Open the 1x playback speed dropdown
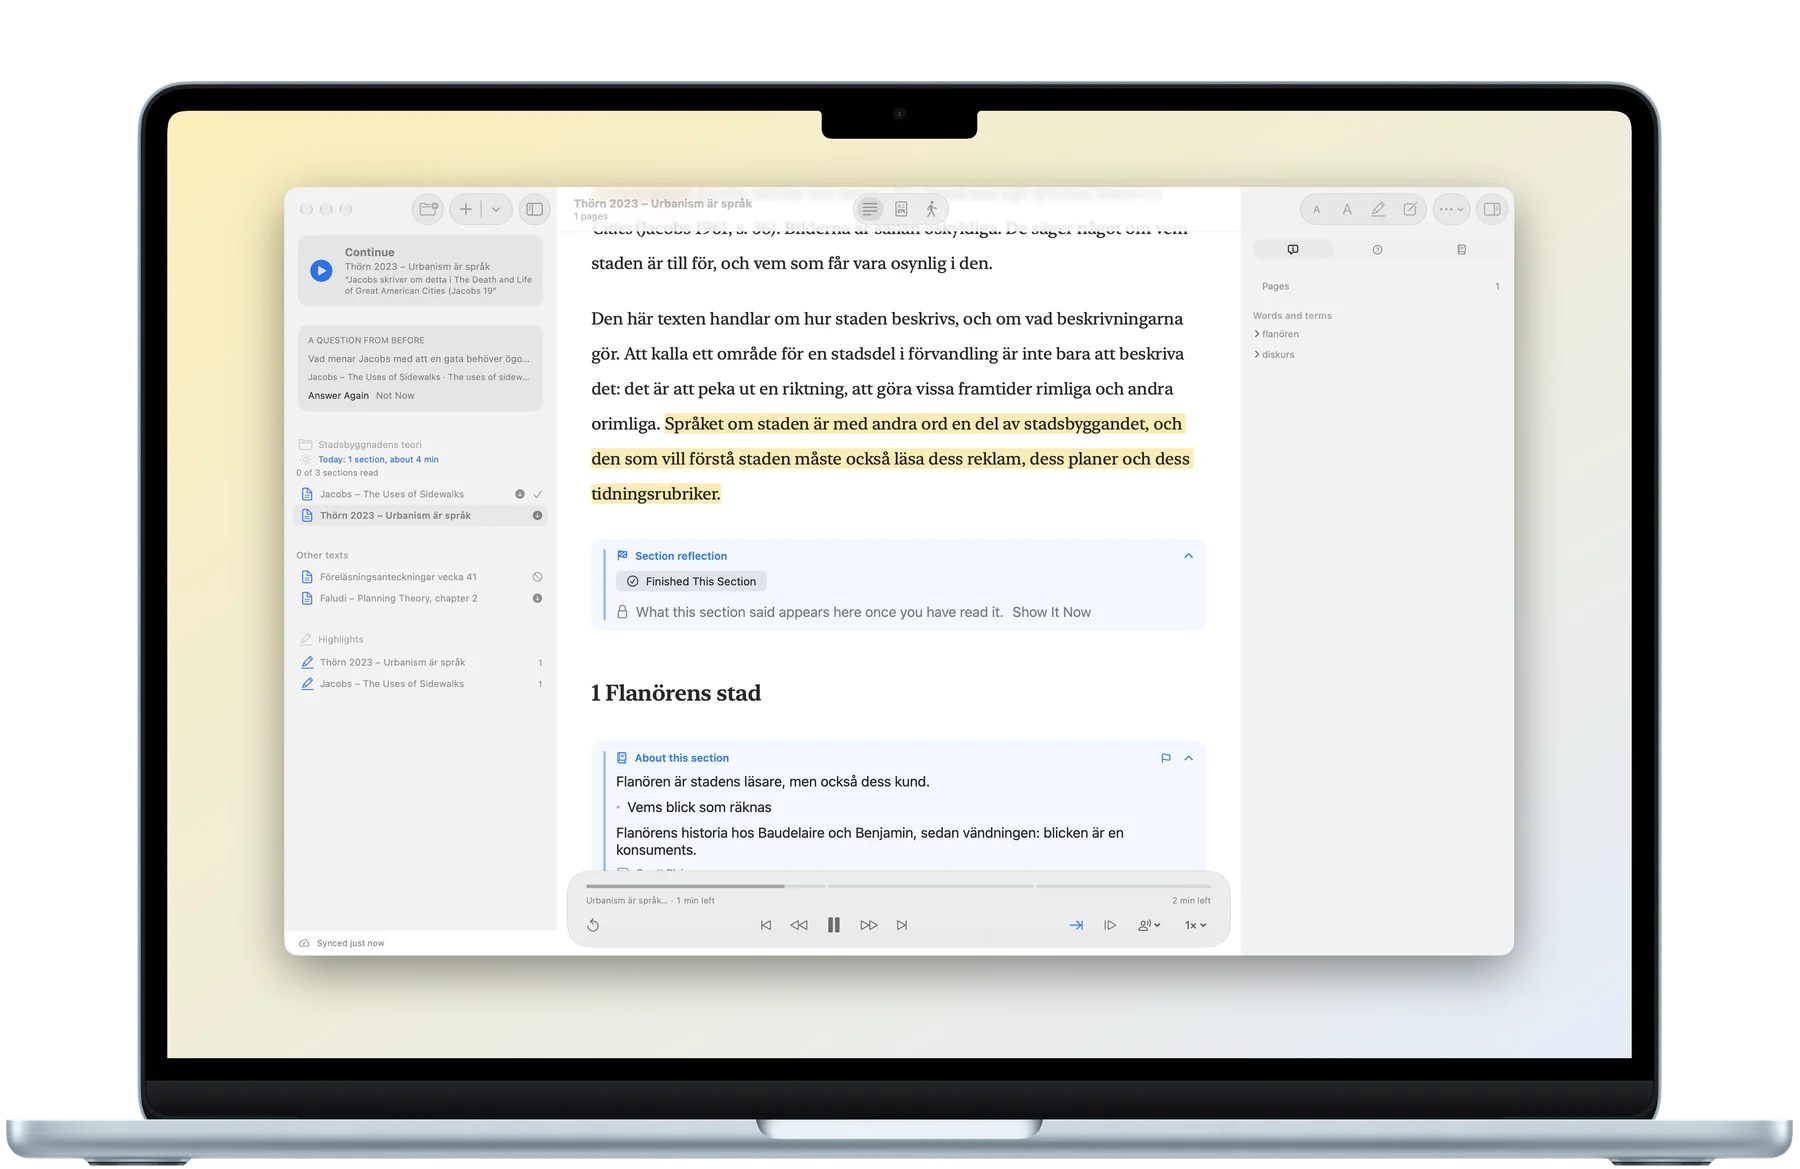 (1195, 925)
